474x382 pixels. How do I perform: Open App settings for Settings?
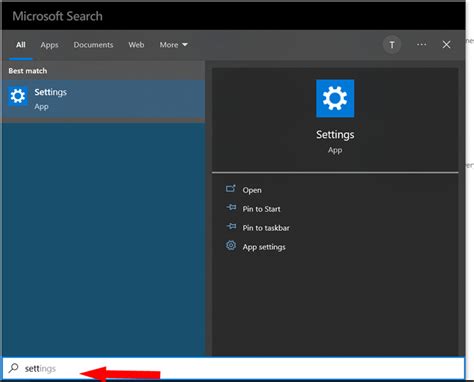click(x=264, y=247)
